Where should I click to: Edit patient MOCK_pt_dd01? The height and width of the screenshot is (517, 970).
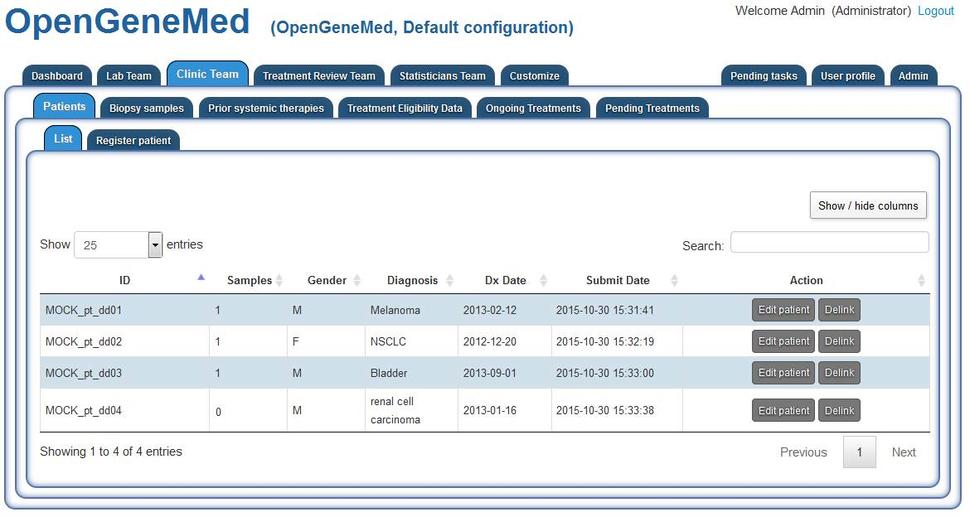[x=783, y=310]
